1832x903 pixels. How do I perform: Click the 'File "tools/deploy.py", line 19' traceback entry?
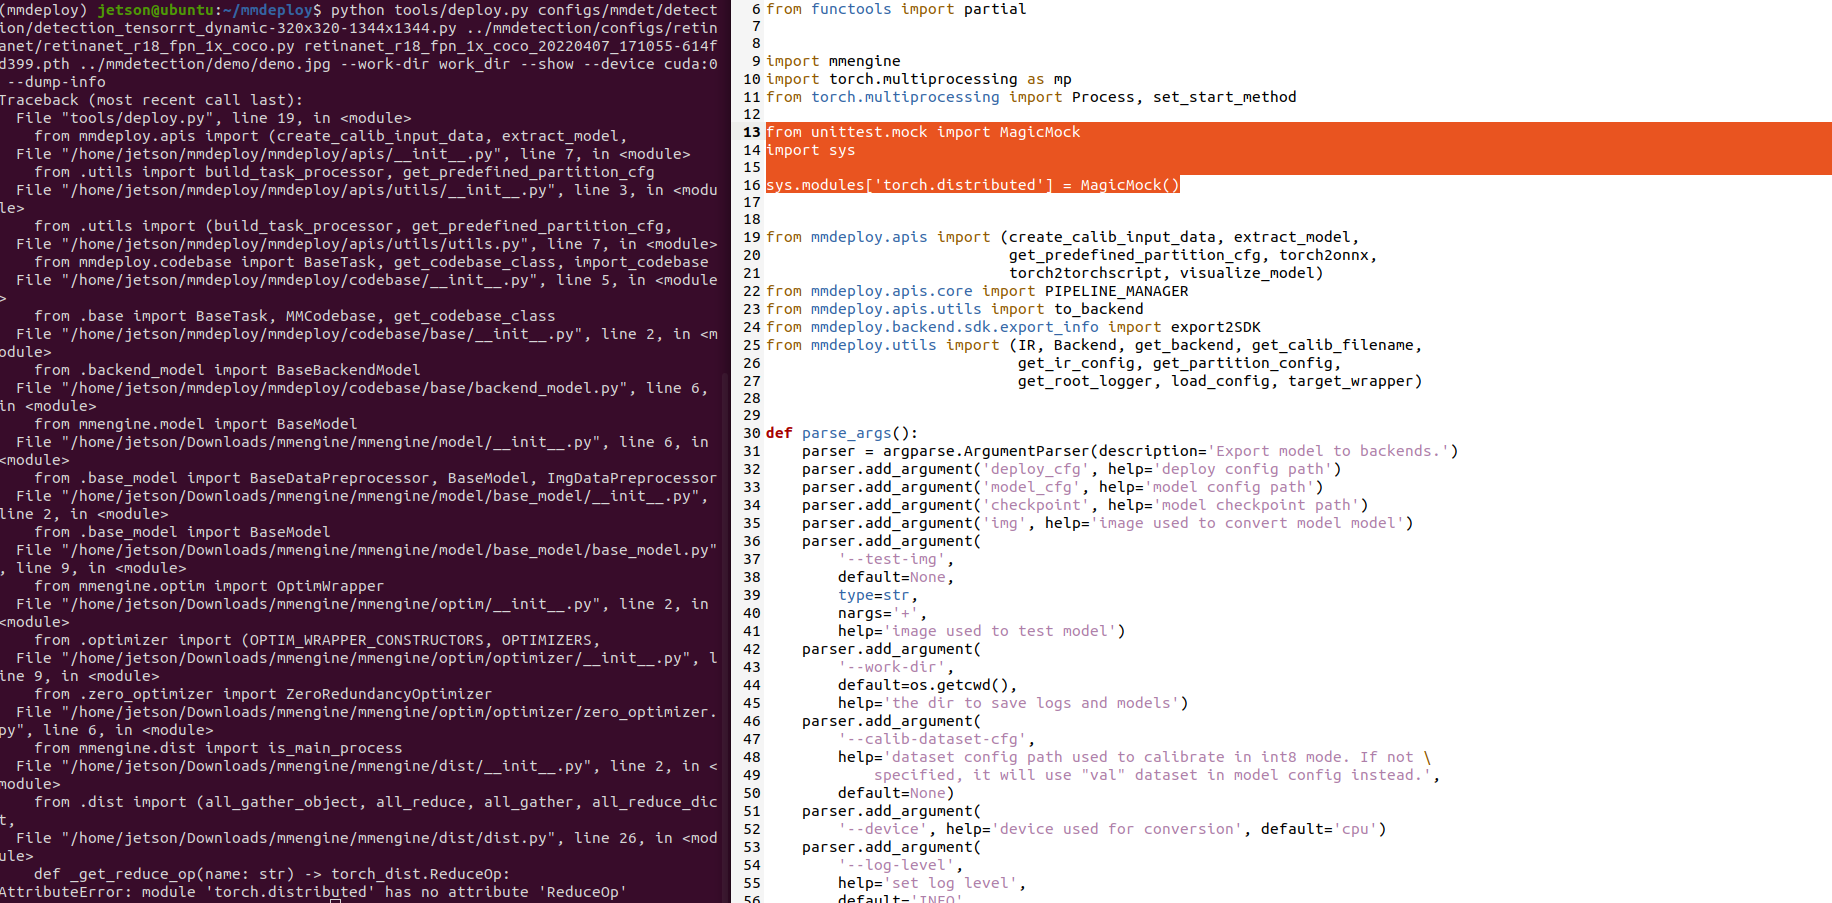214,118
